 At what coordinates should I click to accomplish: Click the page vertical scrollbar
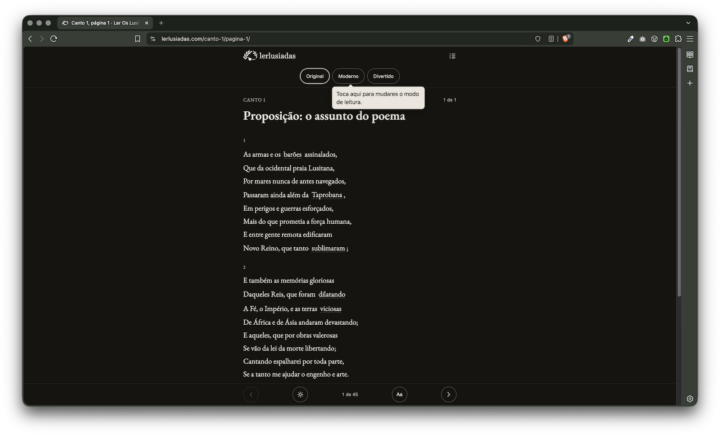(x=679, y=172)
